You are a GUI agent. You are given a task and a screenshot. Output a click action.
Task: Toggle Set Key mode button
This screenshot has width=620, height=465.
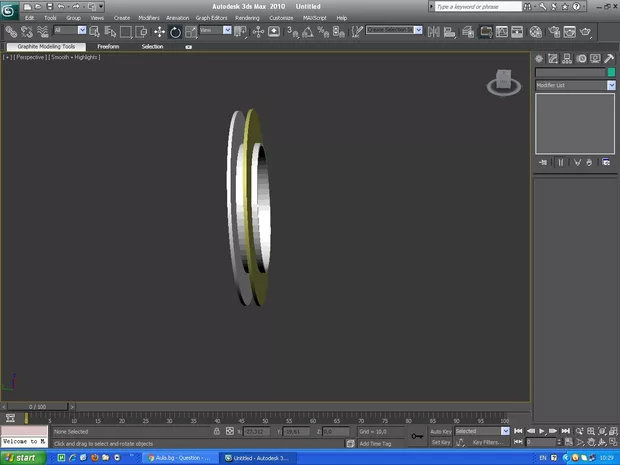441,442
